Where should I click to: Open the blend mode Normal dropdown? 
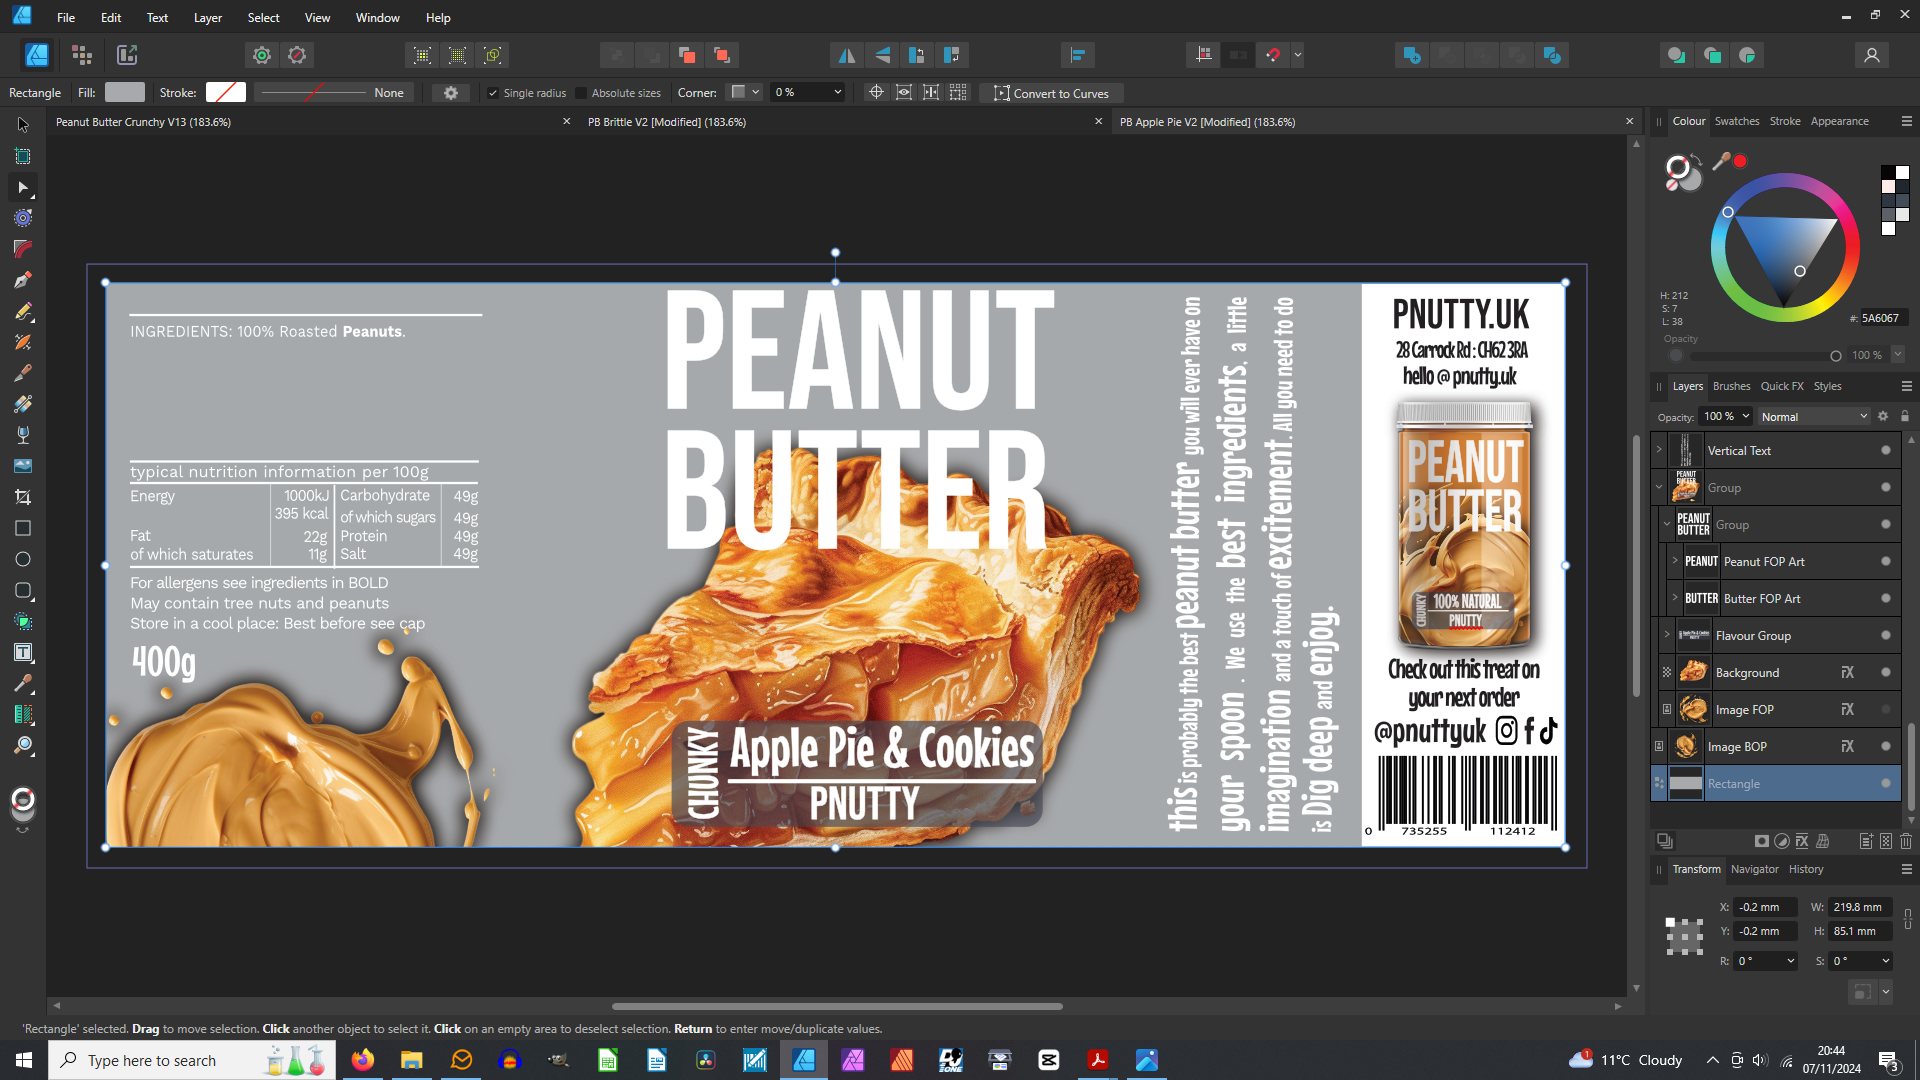coord(1814,417)
